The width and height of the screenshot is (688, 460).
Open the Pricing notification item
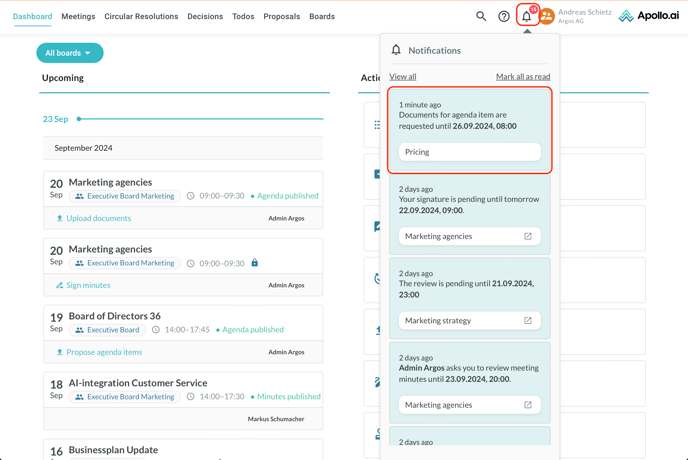tap(469, 152)
